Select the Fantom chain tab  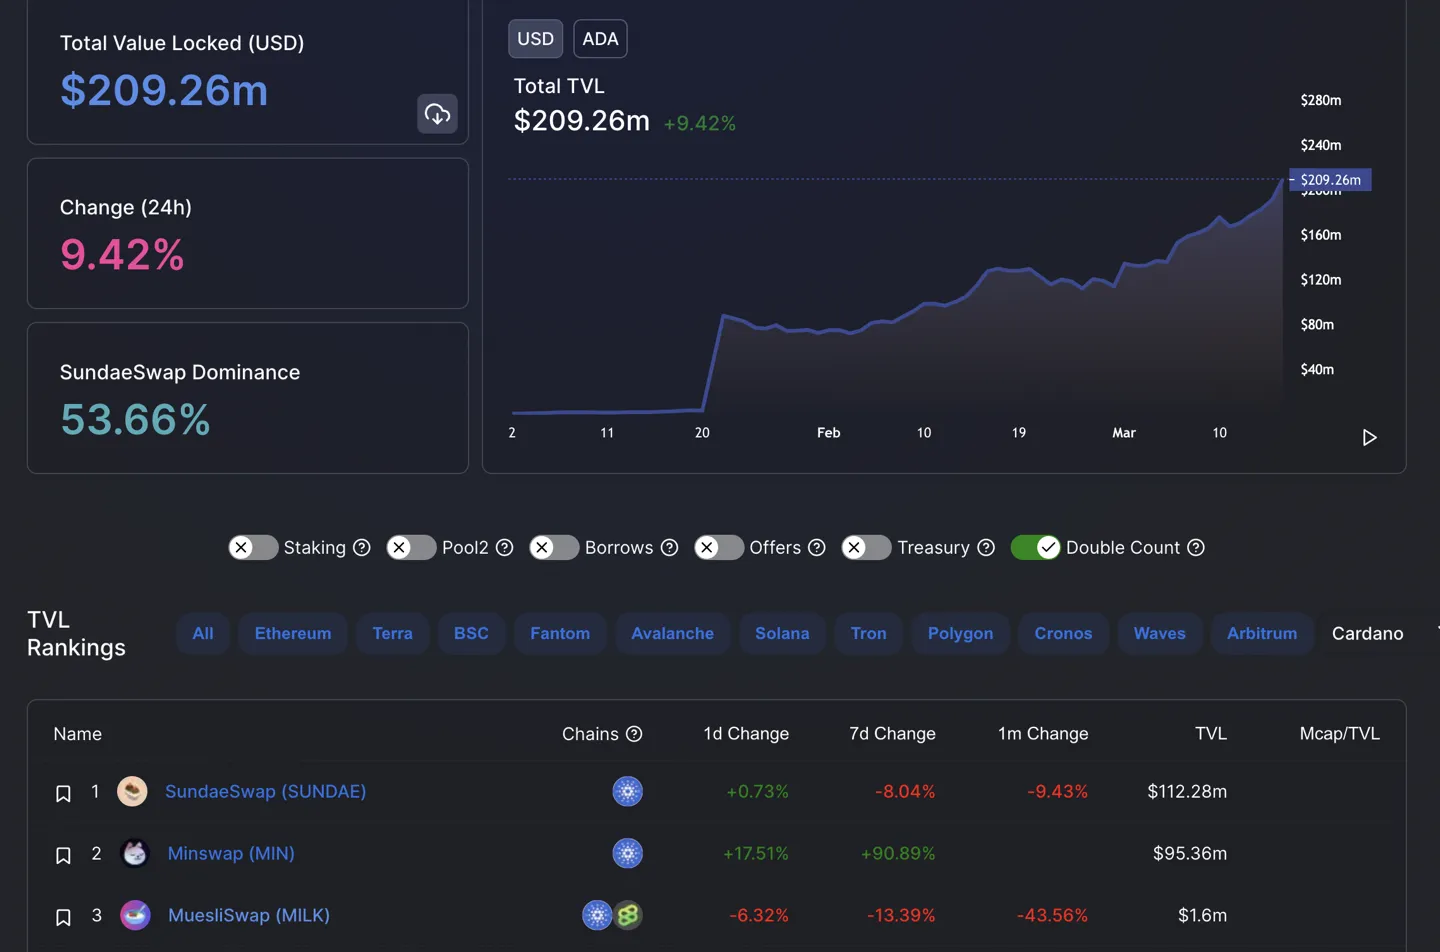pyautogui.click(x=560, y=633)
